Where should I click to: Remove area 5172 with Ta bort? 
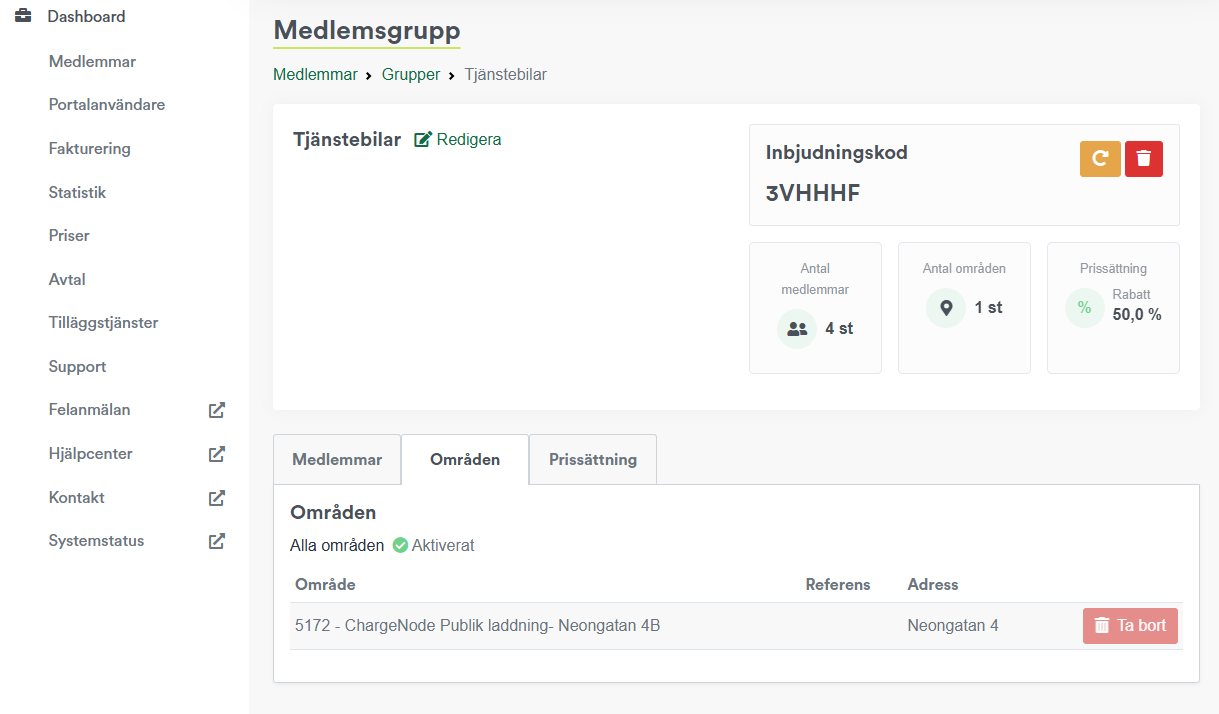point(1130,626)
